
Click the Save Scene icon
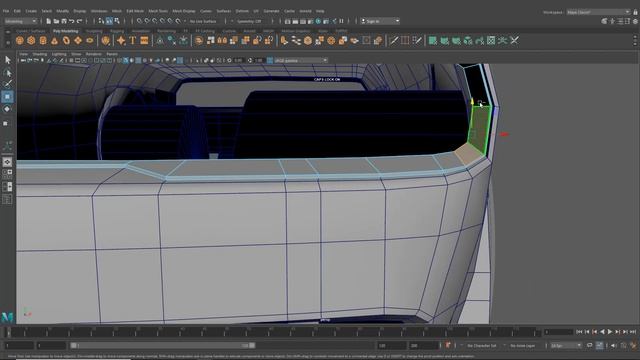[x=64, y=21]
